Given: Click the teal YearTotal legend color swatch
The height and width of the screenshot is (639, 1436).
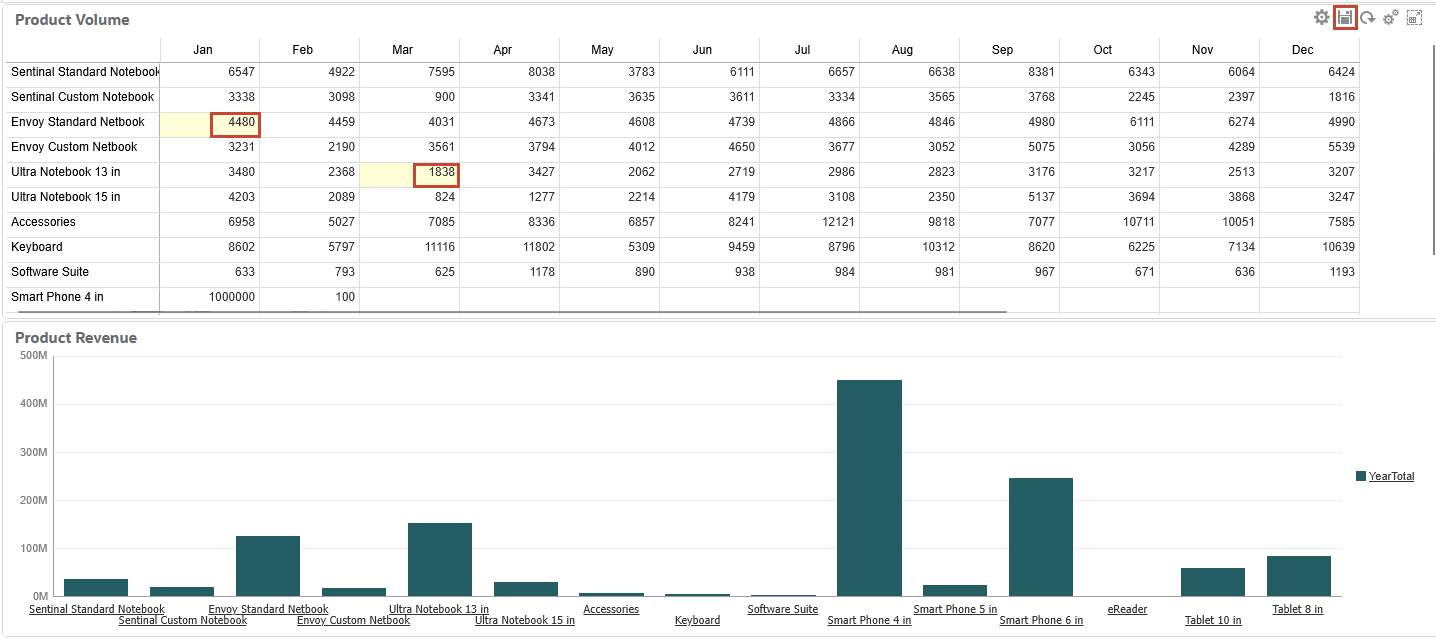Looking at the screenshot, I should click(1359, 476).
